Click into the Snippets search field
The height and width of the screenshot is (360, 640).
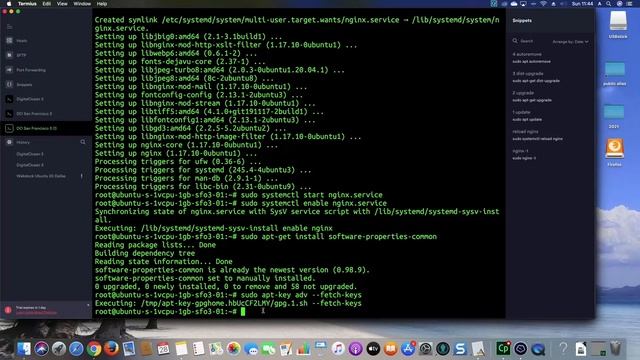coord(527,41)
